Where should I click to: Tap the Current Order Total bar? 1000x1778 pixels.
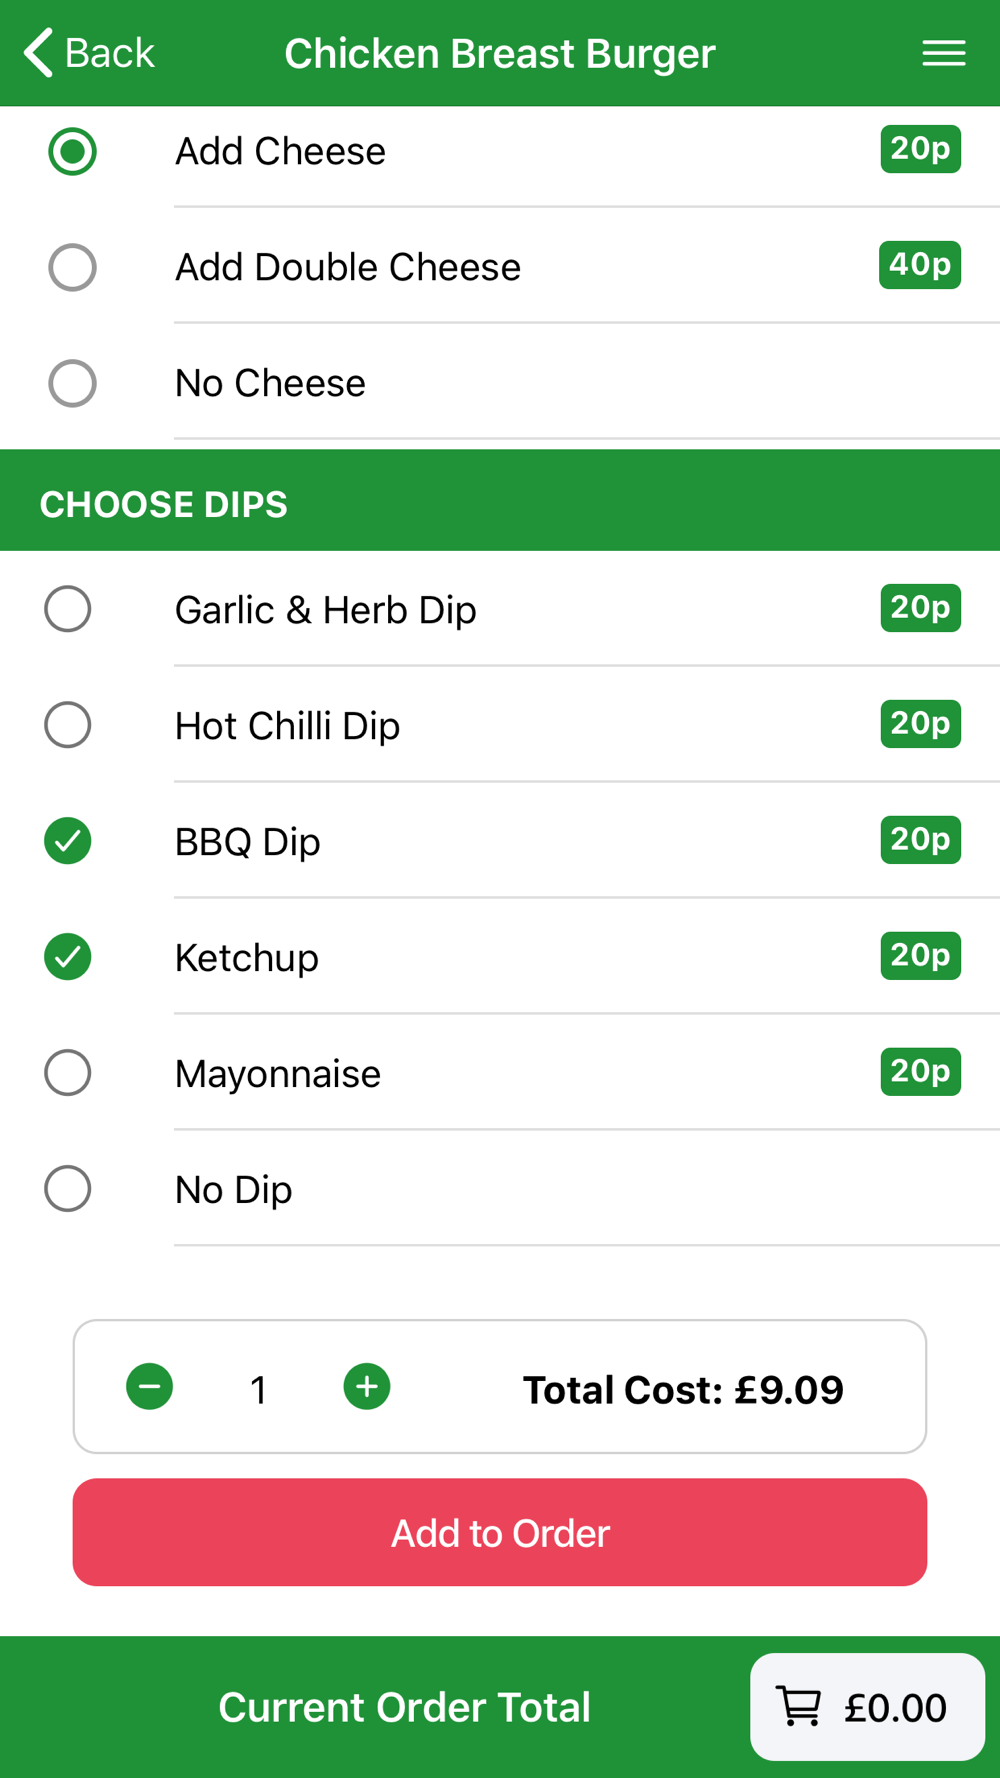(404, 1707)
